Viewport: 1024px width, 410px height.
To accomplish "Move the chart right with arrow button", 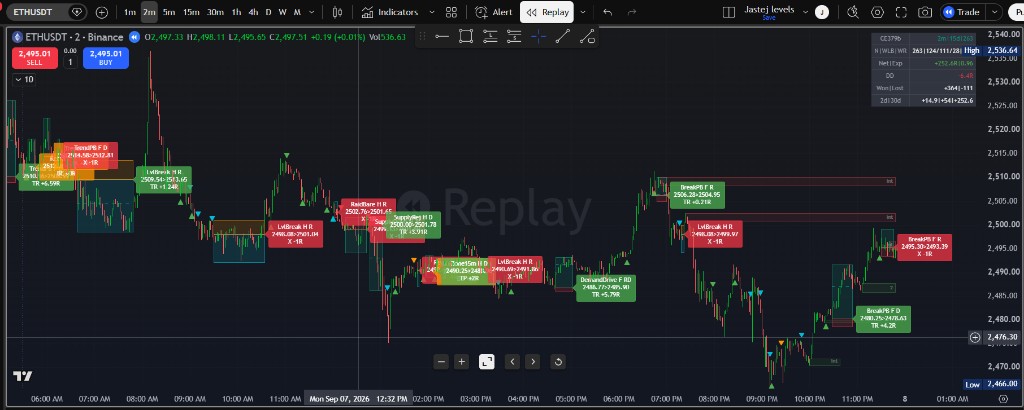I will click(x=533, y=362).
